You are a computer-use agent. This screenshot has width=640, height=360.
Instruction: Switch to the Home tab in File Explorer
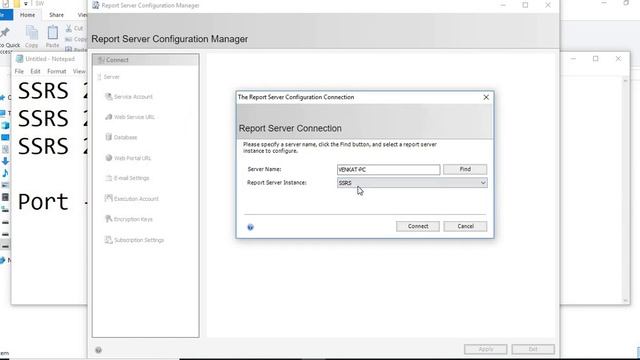[x=27, y=15]
